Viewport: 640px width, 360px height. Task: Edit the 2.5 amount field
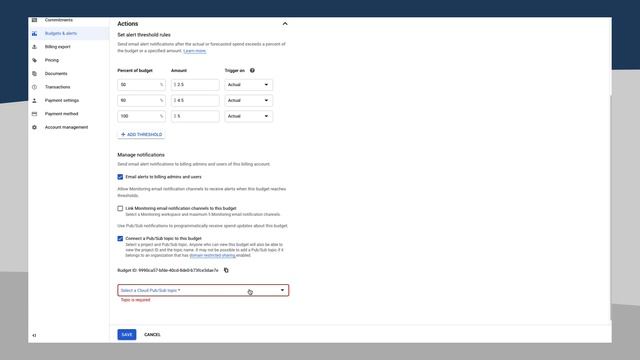coord(195,85)
